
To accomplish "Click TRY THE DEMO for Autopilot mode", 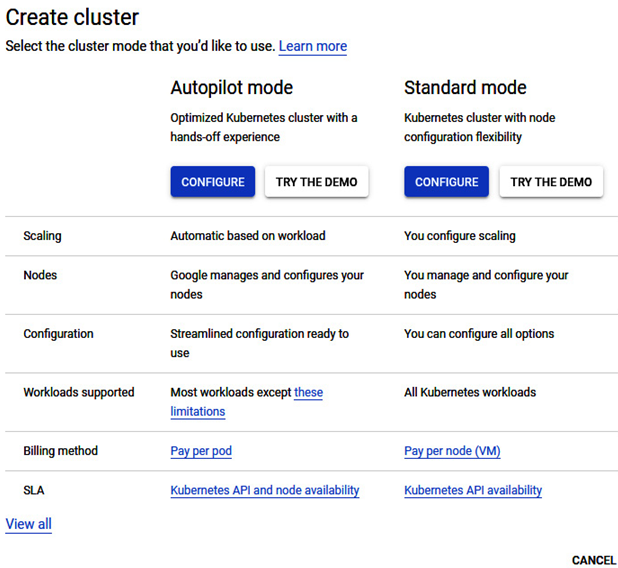I will [x=316, y=182].
